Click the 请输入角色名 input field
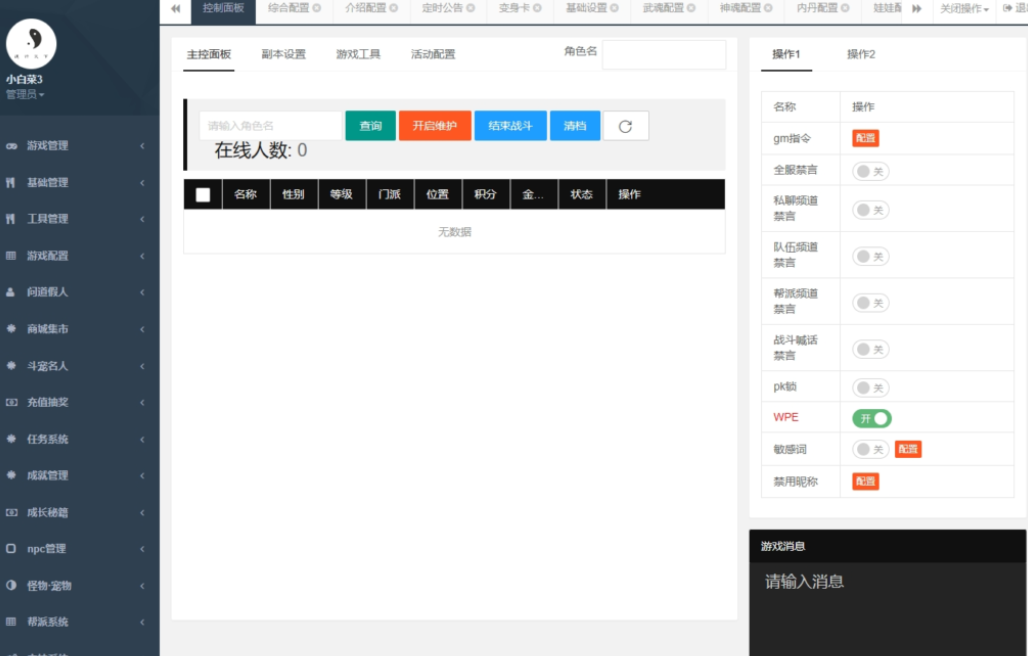This screenshot has width=1028, height=656. coord(270,125)
